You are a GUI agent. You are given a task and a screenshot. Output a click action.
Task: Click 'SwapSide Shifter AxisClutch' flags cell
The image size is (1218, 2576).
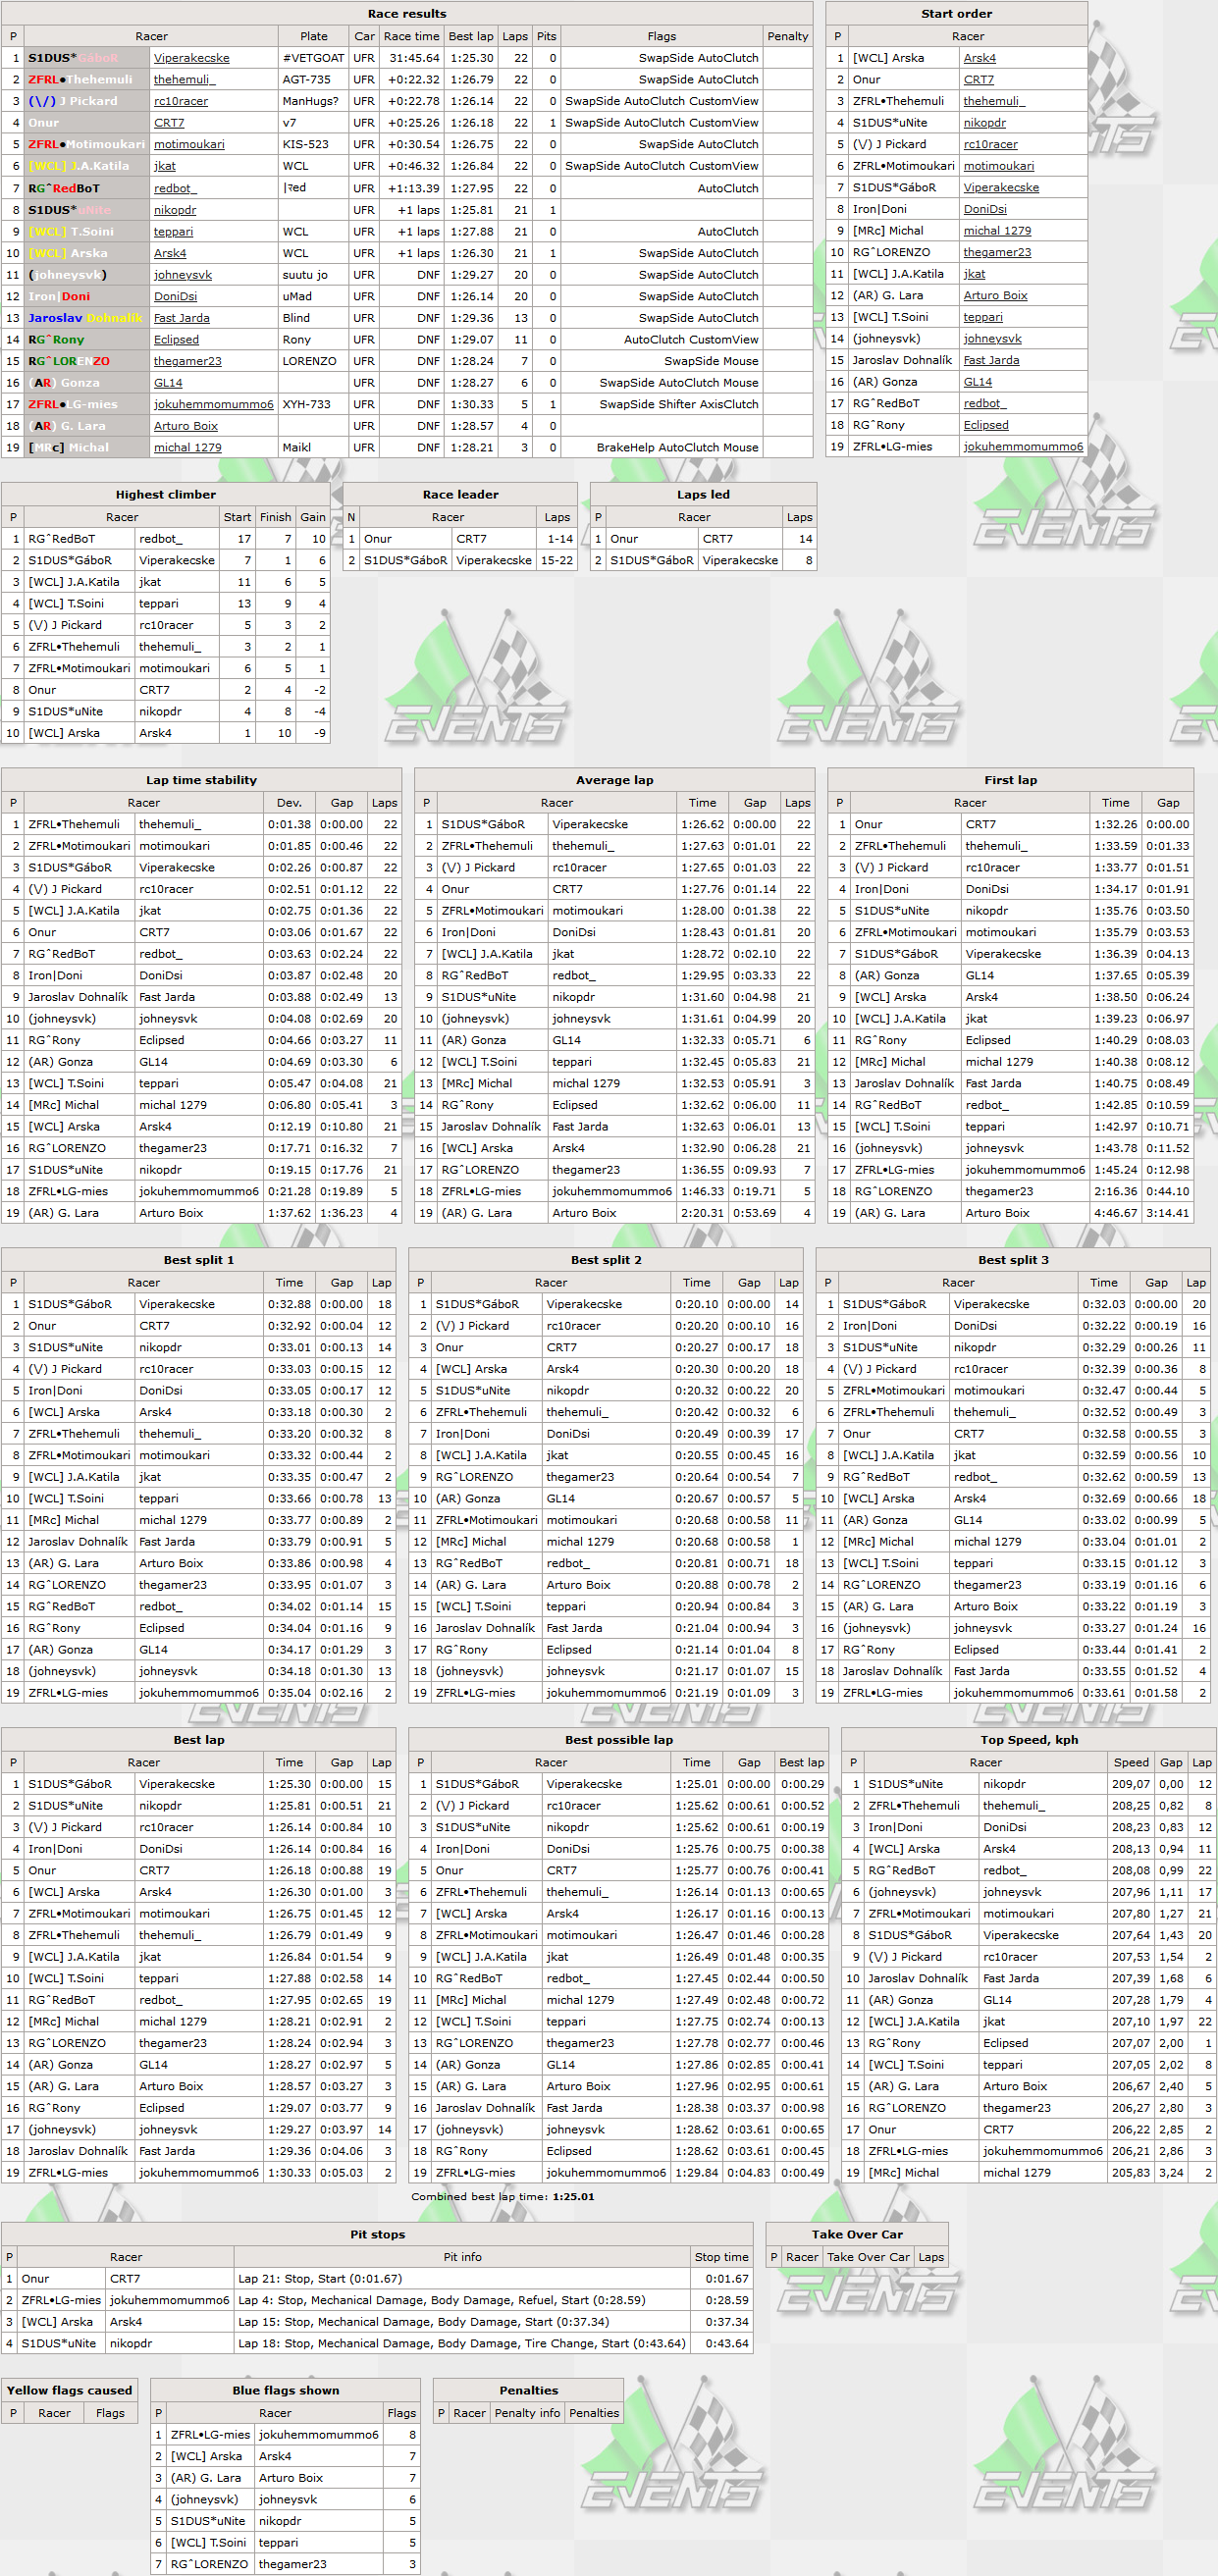(678, 404)
